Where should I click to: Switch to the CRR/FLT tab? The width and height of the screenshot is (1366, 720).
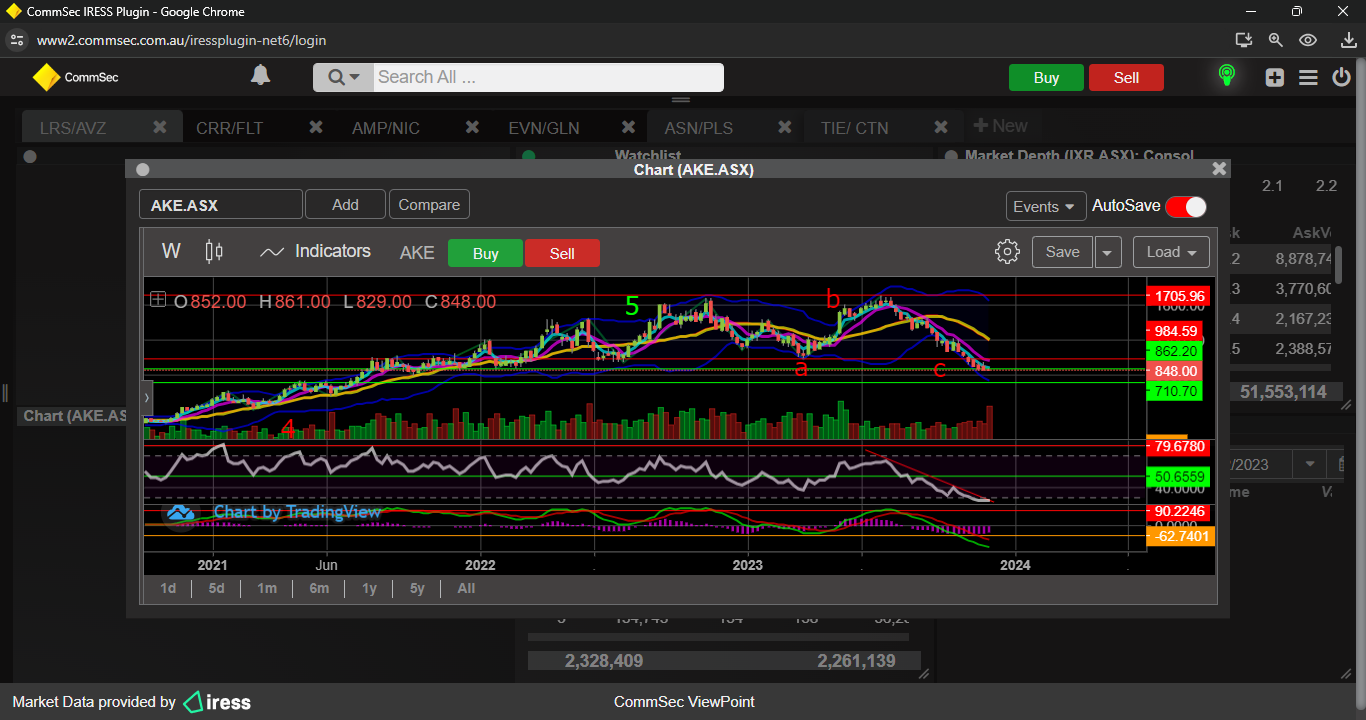[230, 128]
